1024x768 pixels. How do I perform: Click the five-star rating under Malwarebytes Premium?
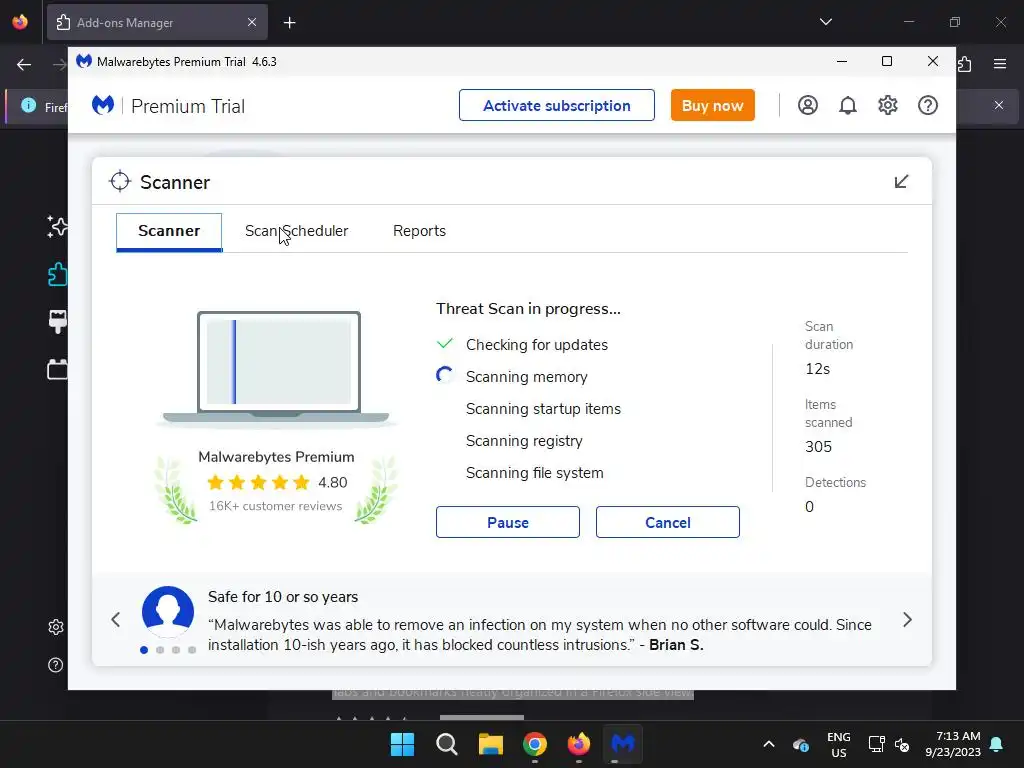point(258,483)
